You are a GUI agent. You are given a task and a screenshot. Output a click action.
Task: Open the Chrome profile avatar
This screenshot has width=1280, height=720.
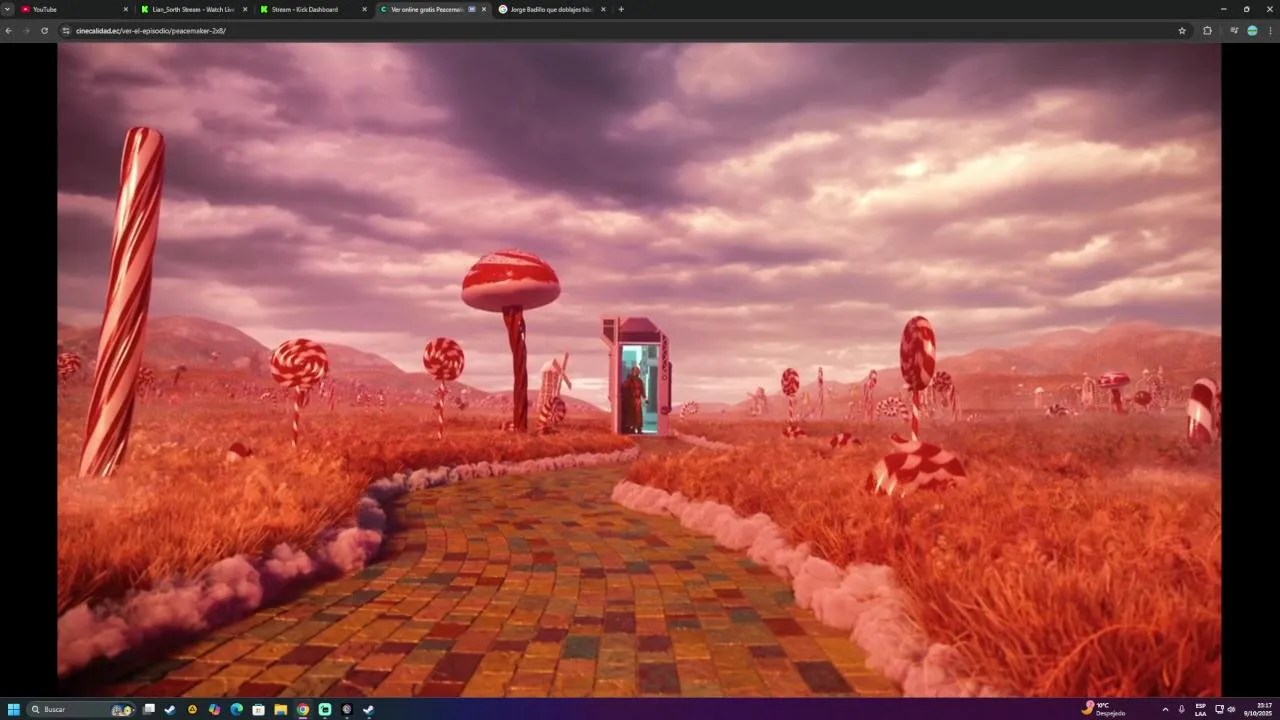click(1252, 30)
